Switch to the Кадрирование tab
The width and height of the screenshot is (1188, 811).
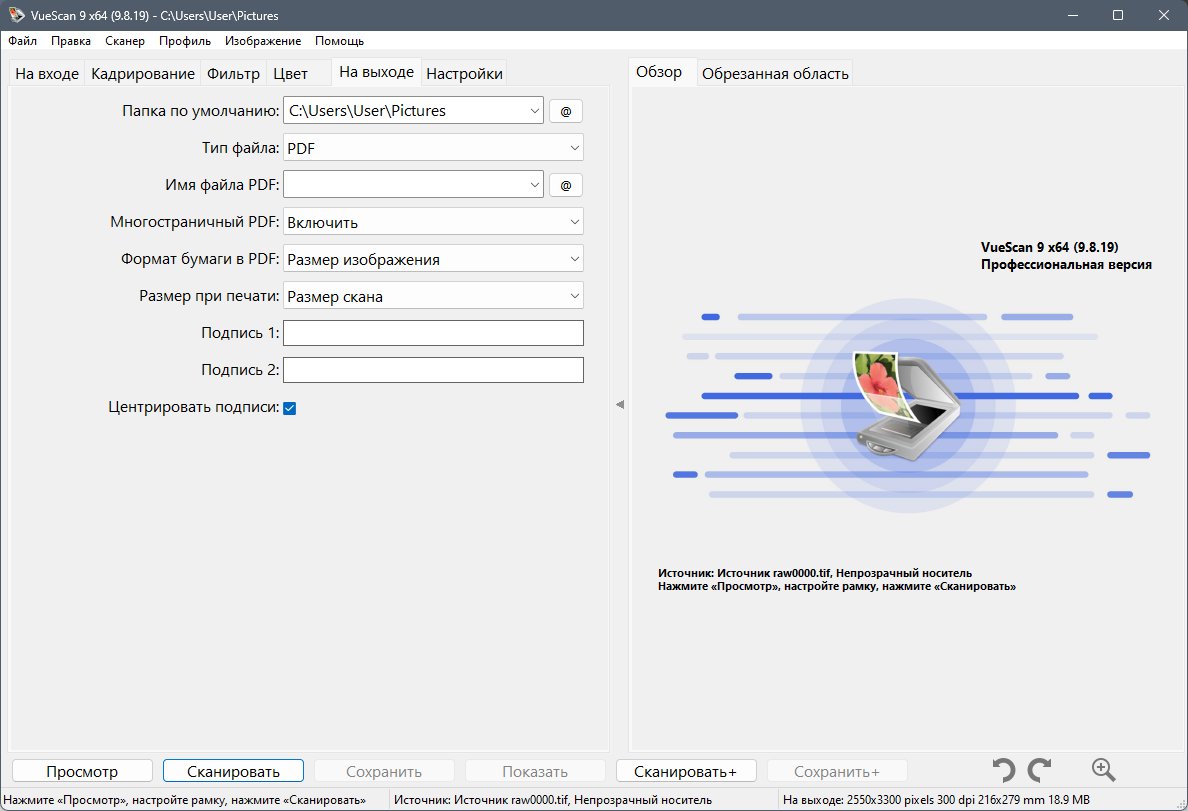142,74
